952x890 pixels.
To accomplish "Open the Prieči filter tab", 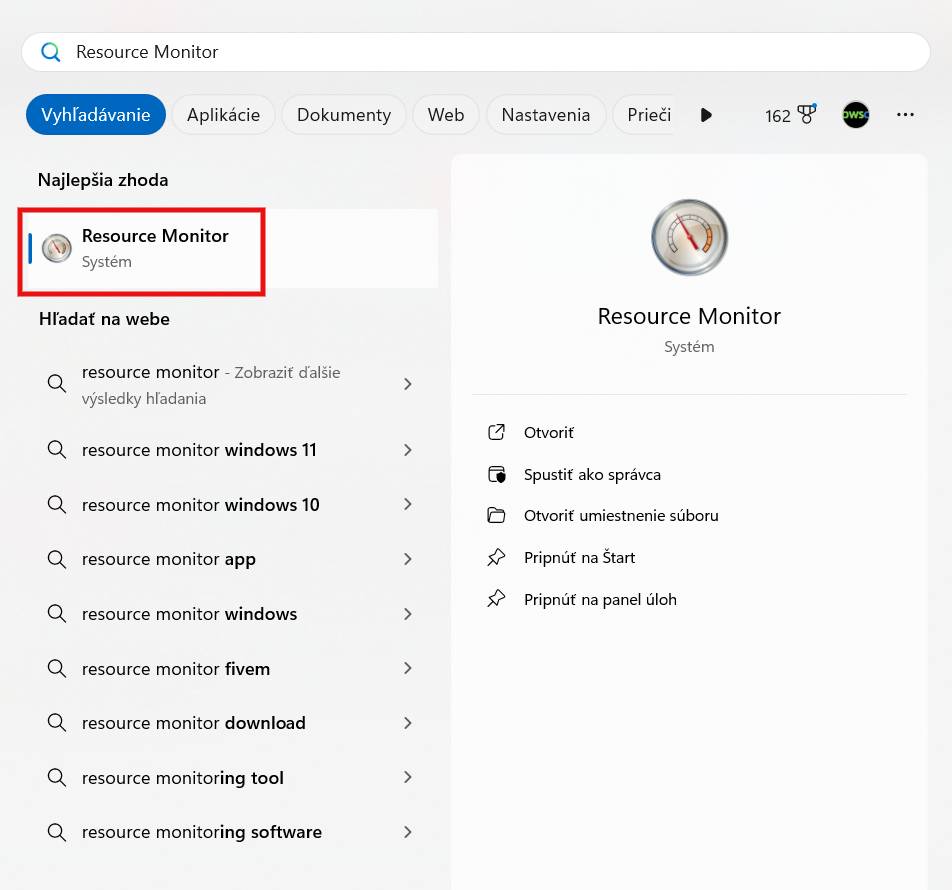I will [x=645, y=115].
